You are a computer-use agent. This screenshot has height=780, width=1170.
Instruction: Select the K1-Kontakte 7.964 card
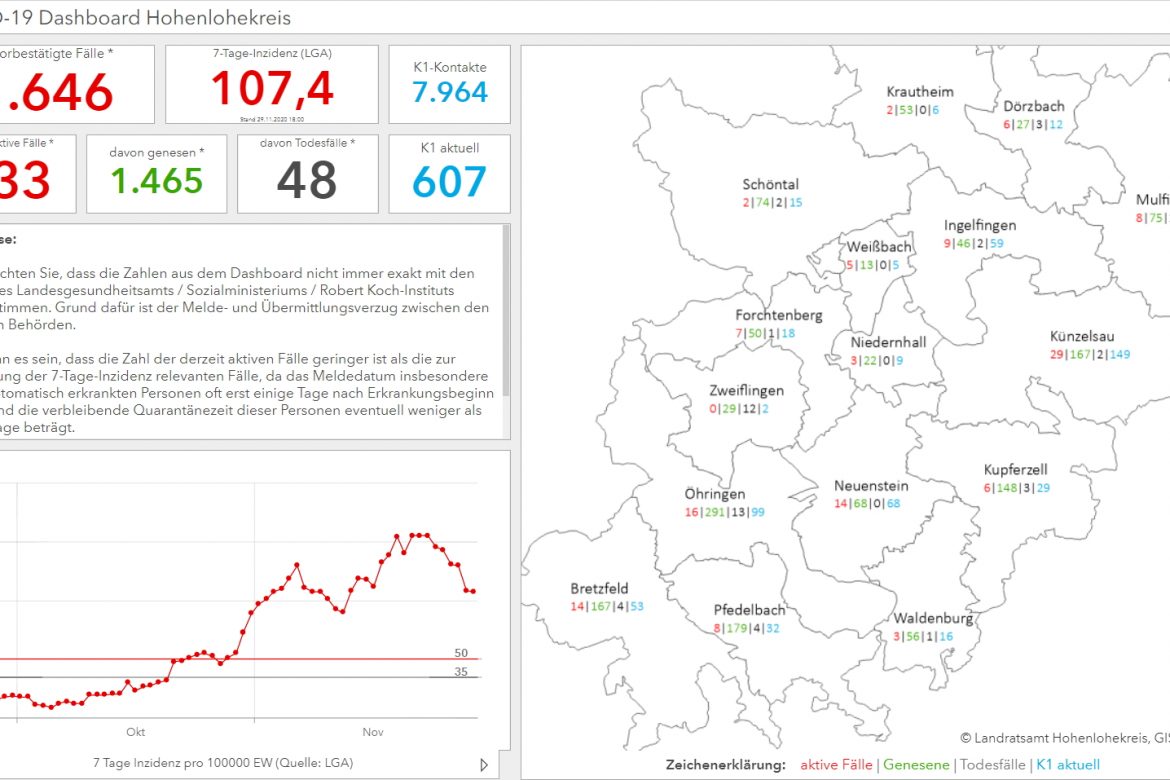449,84
